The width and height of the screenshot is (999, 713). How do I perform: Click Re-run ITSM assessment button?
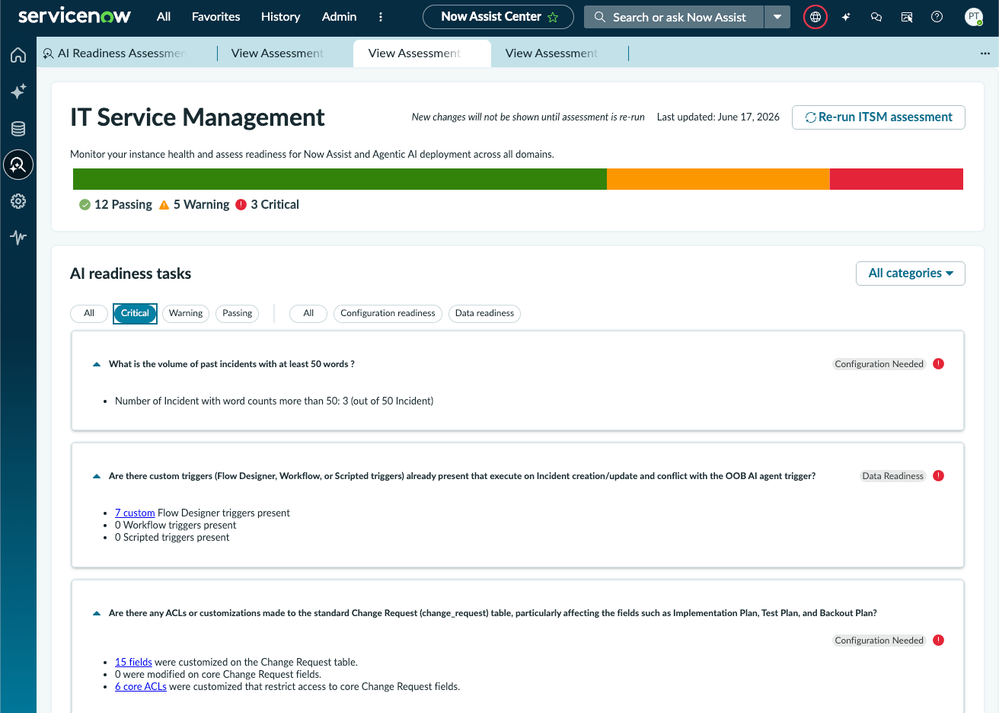(x=879, y=117)
